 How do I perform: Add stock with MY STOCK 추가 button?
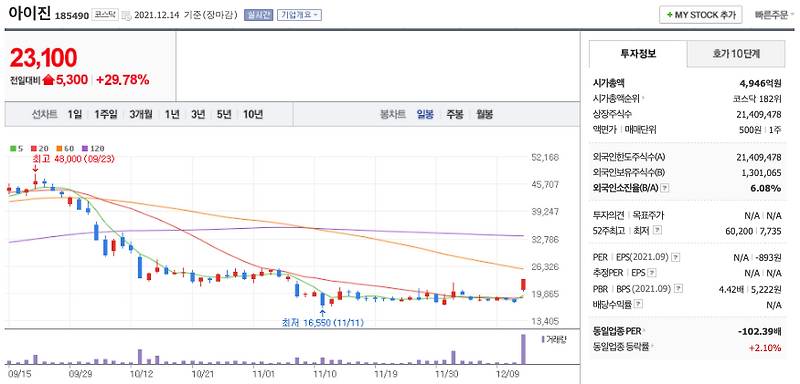pyautogui.click(x=701, y=15)
